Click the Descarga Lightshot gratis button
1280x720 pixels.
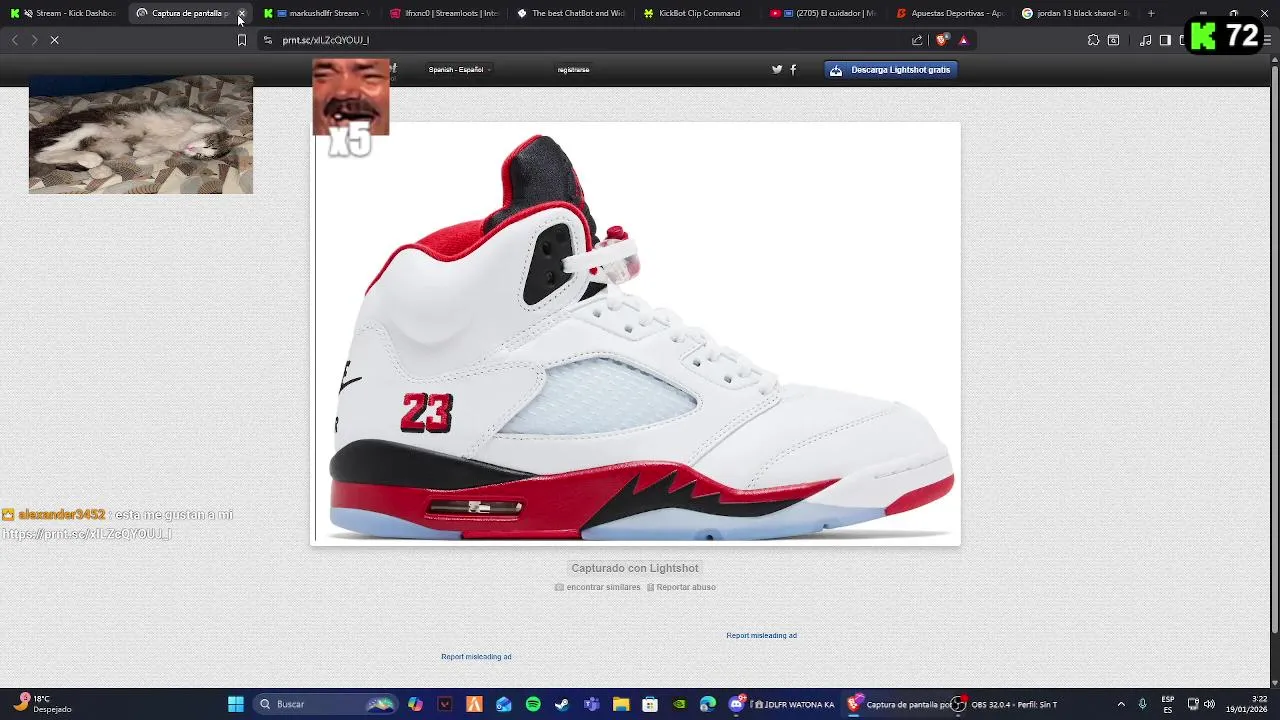891,69
